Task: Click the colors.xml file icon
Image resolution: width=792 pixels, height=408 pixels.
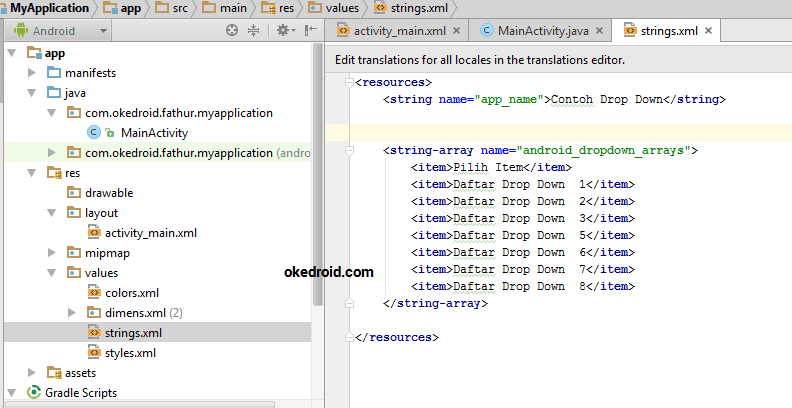Action: click(94, 292)
